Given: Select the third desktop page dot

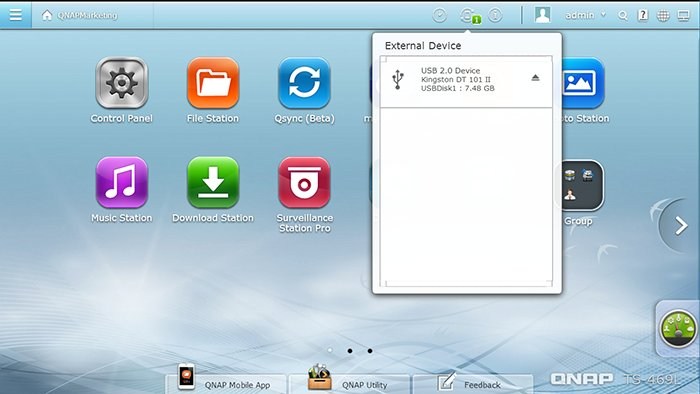Looking at the screenshot, I should 370,351.
